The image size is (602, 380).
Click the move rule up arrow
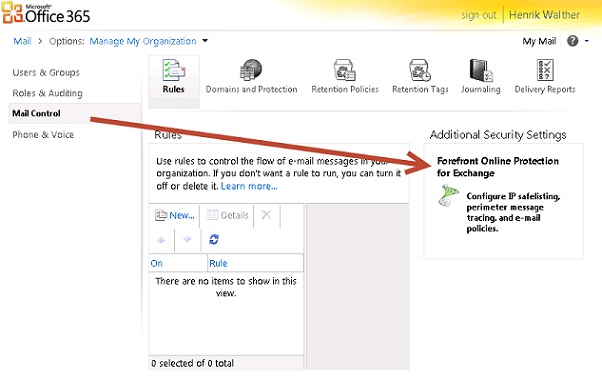click(x=161, y=240)
